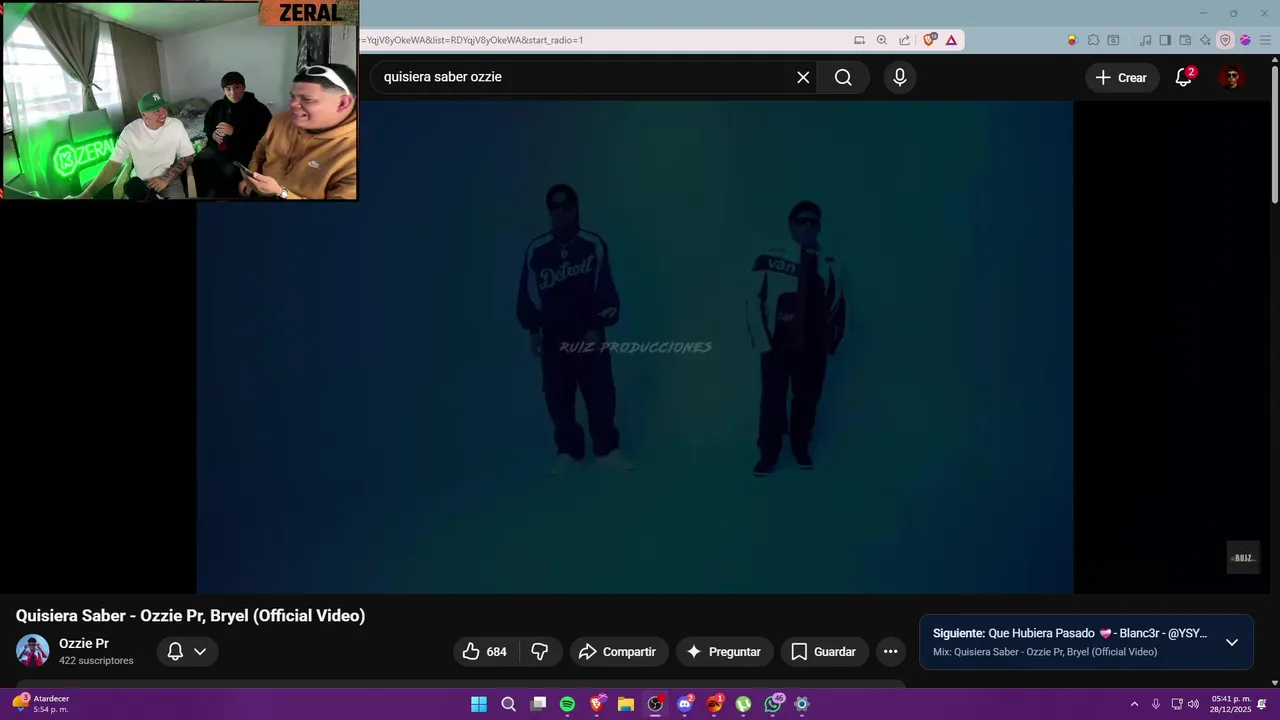Screen dimensions: 1280x720
Task: Open the notifications bell with badge 2
Action: [x=1184, y=77]
